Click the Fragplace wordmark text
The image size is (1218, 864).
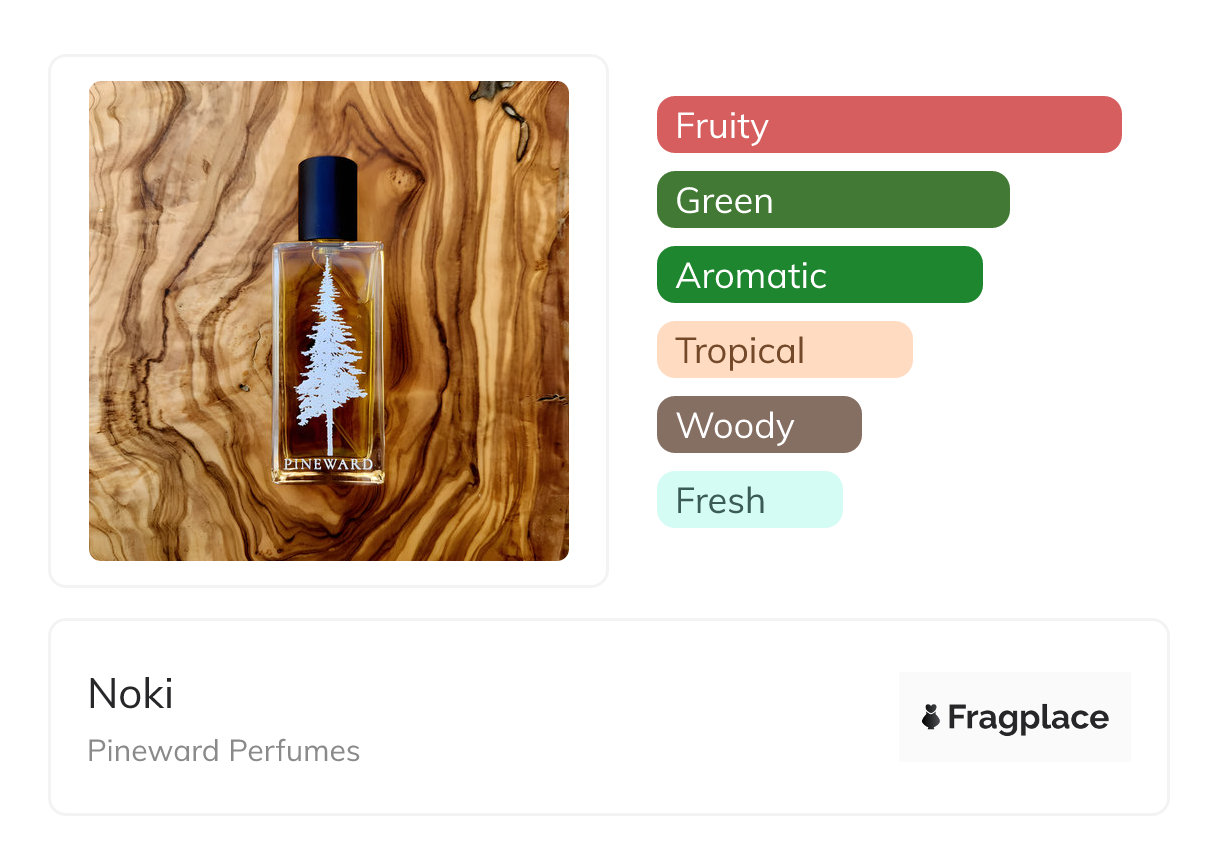coord(1028,718)
